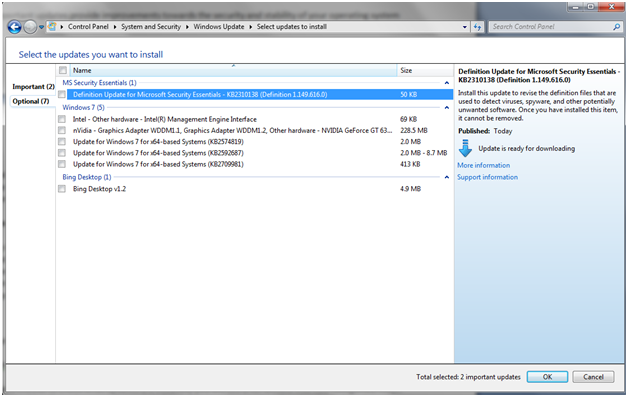
Task: Select Update for Windows 7 KB2592687 row
Action: [x=260, y=153]
